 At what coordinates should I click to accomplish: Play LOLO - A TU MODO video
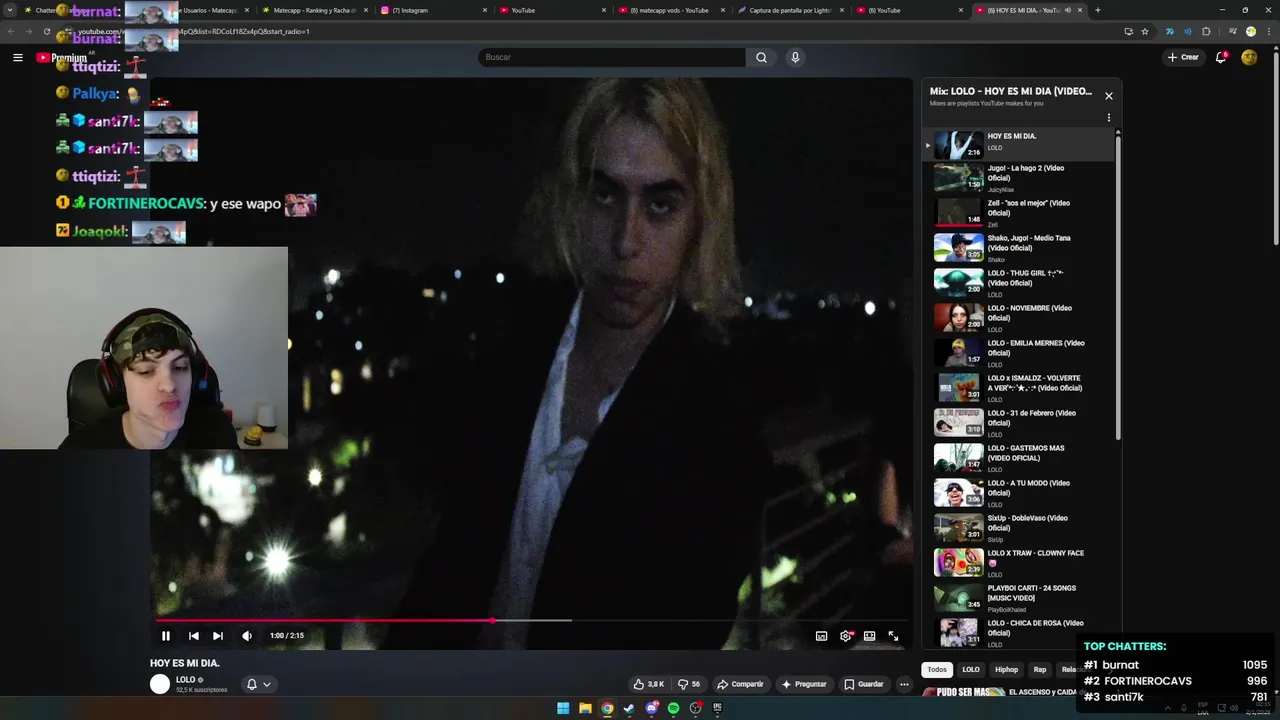click(1018, 493)
